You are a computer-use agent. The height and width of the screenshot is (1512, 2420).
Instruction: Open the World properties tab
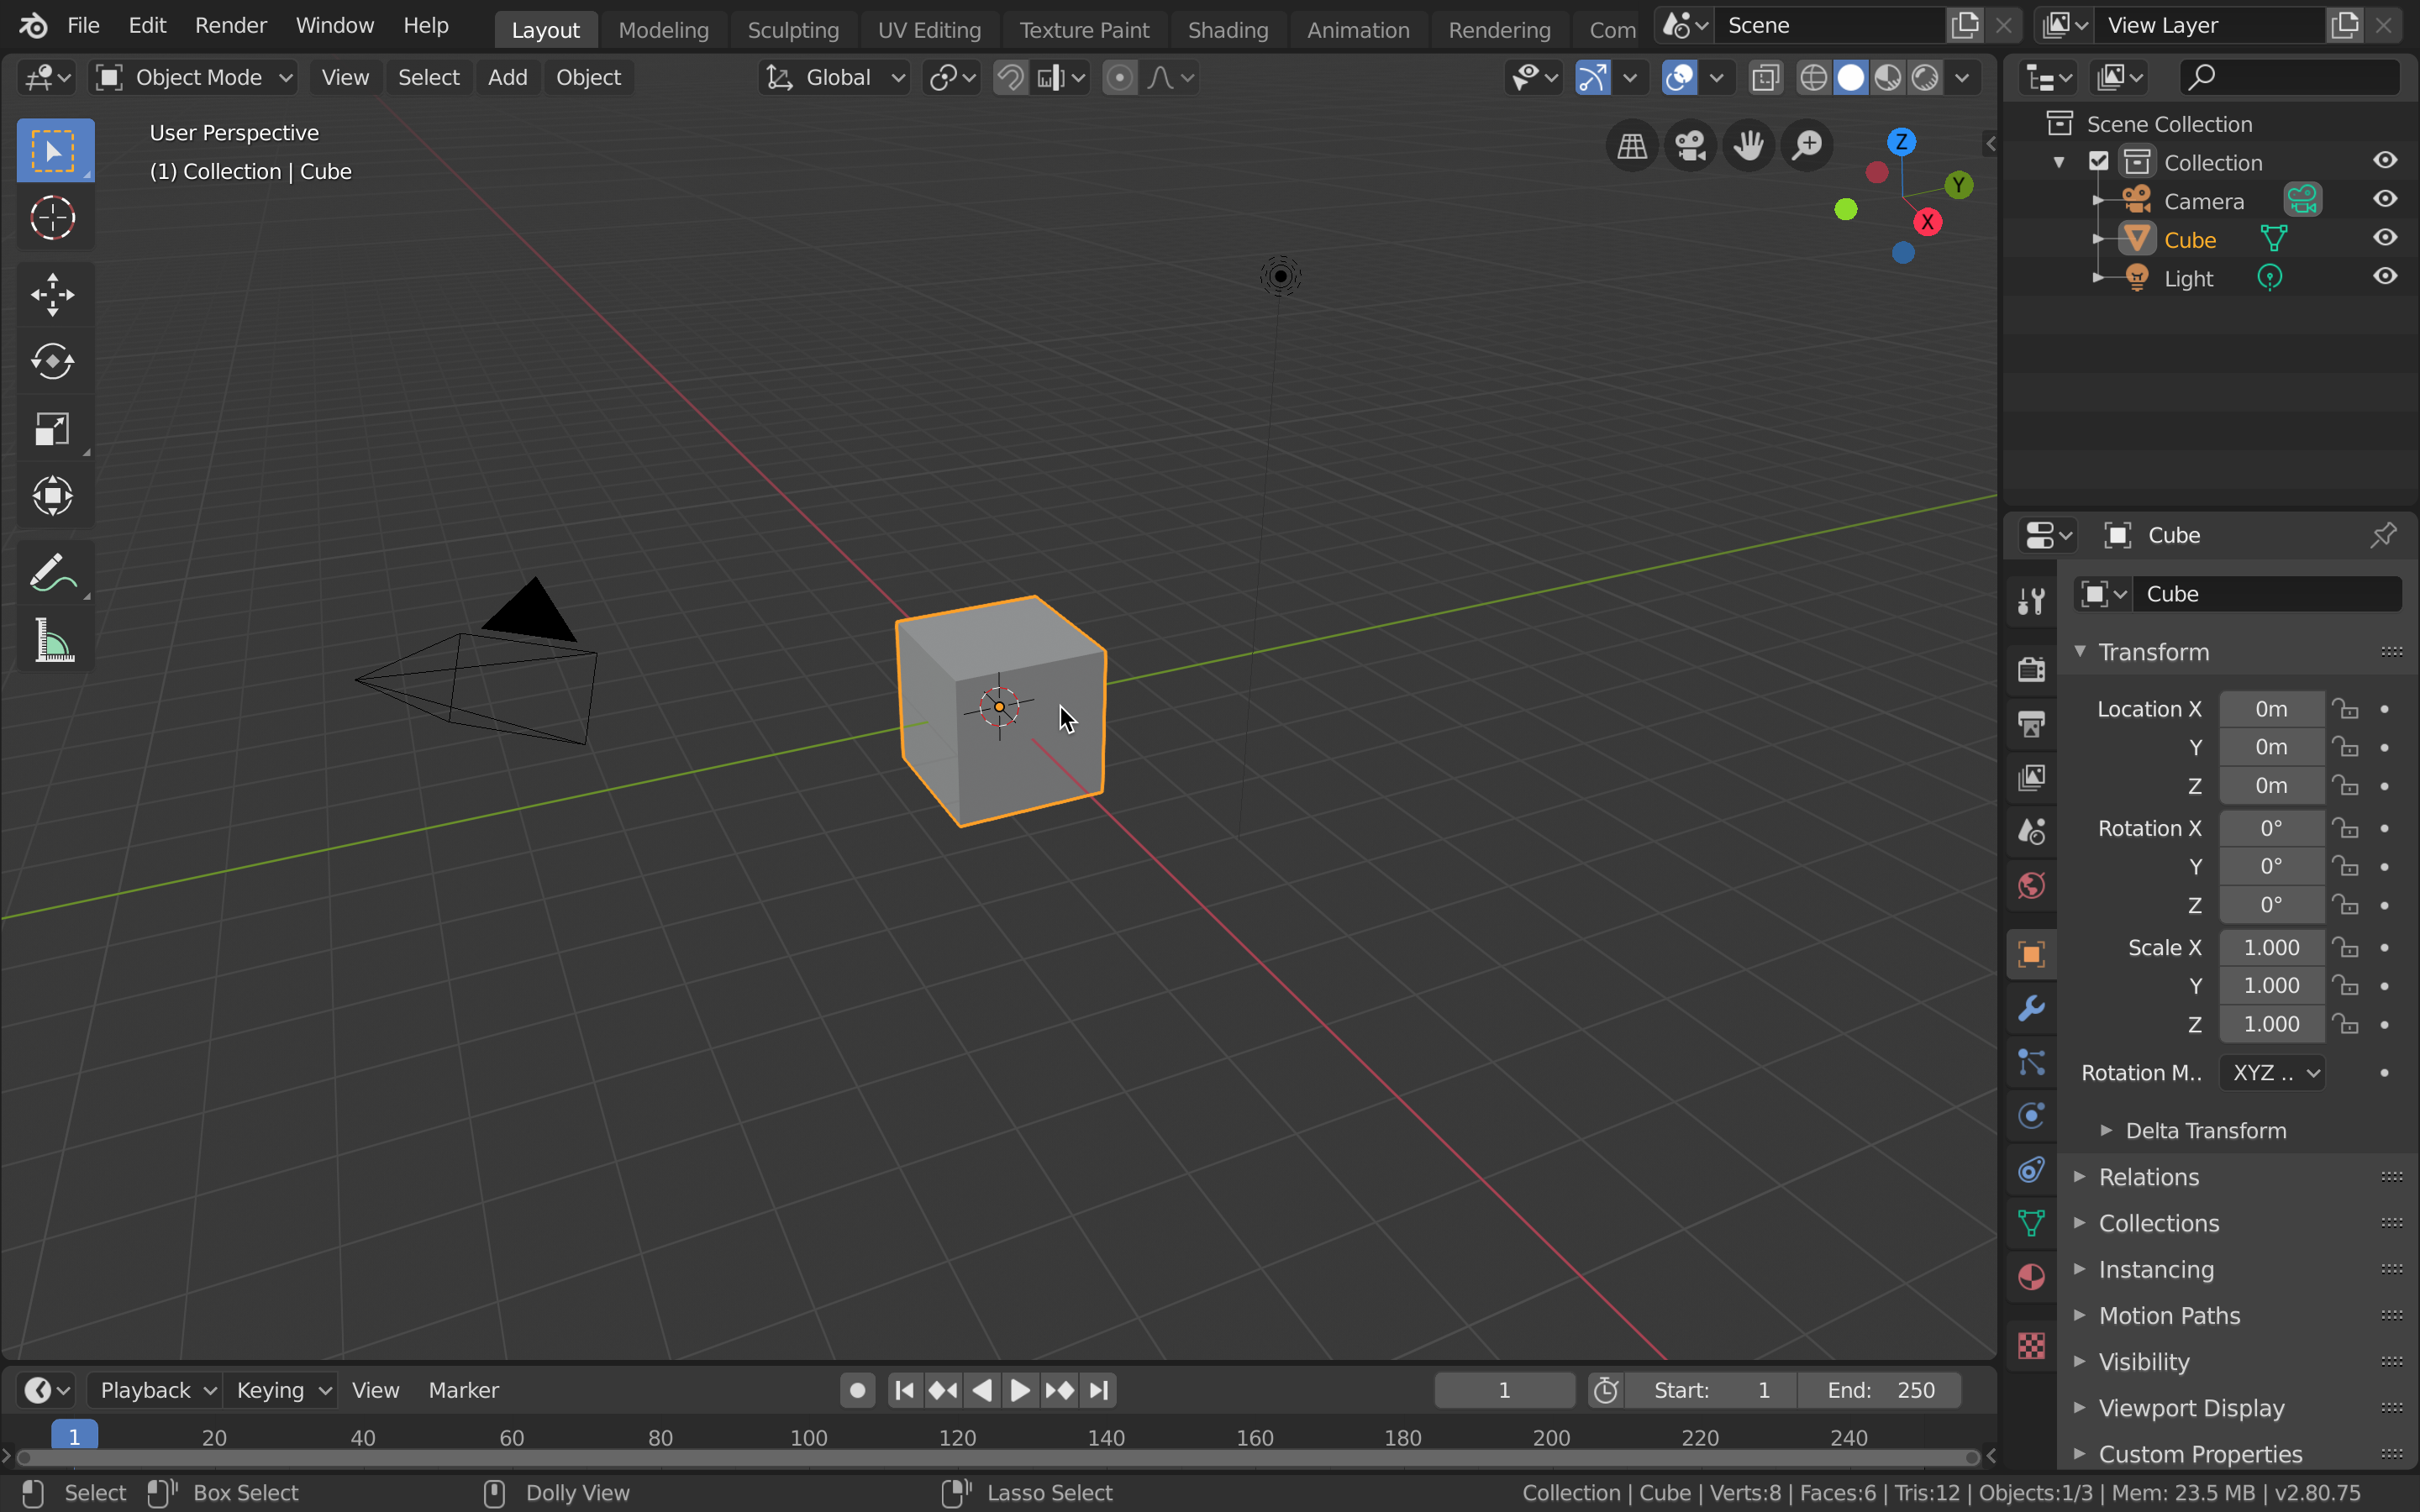(x=2031, y=885)
